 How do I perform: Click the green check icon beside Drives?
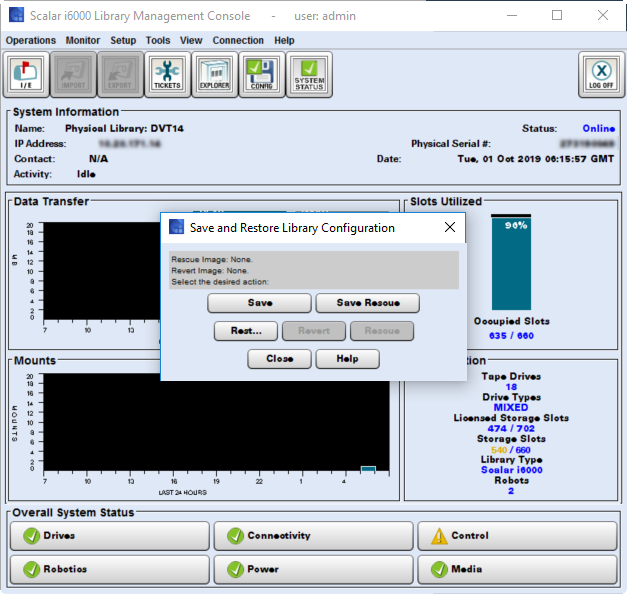point(31,536)
